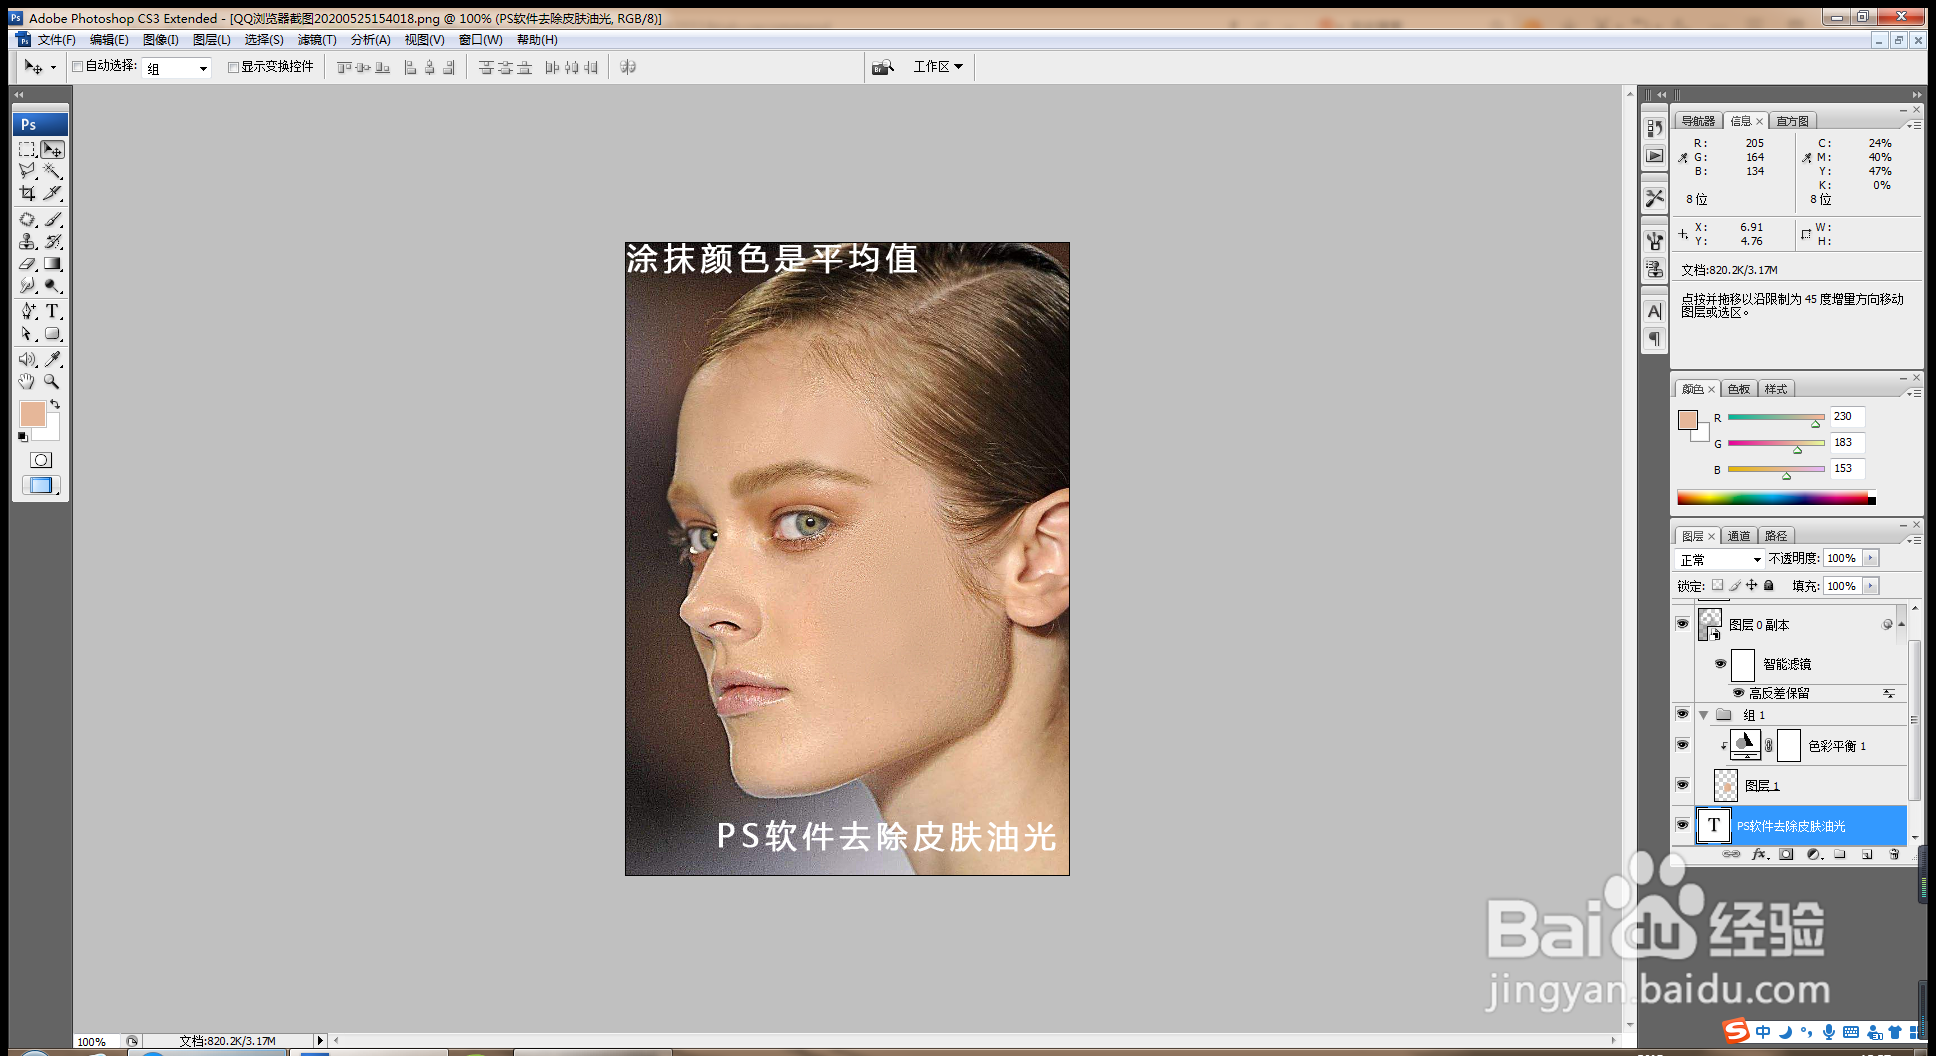Select the Polygonal Lasso tool

28,171
